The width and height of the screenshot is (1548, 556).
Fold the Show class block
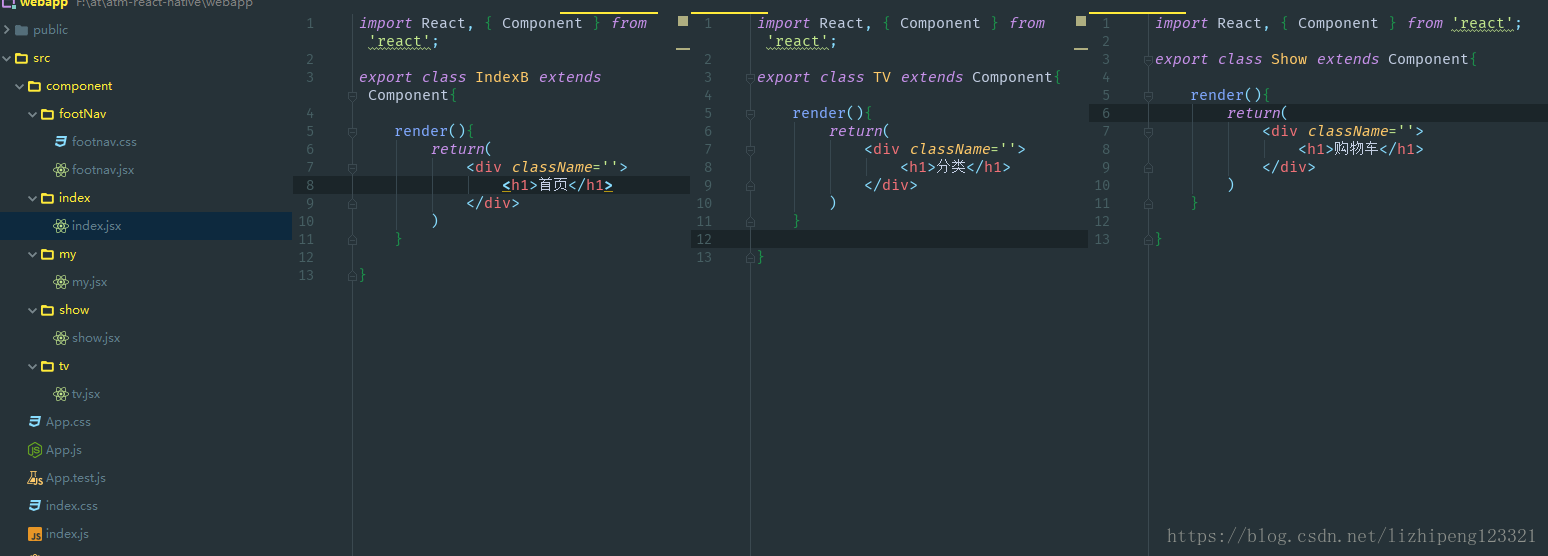[x=1148, y=60]
